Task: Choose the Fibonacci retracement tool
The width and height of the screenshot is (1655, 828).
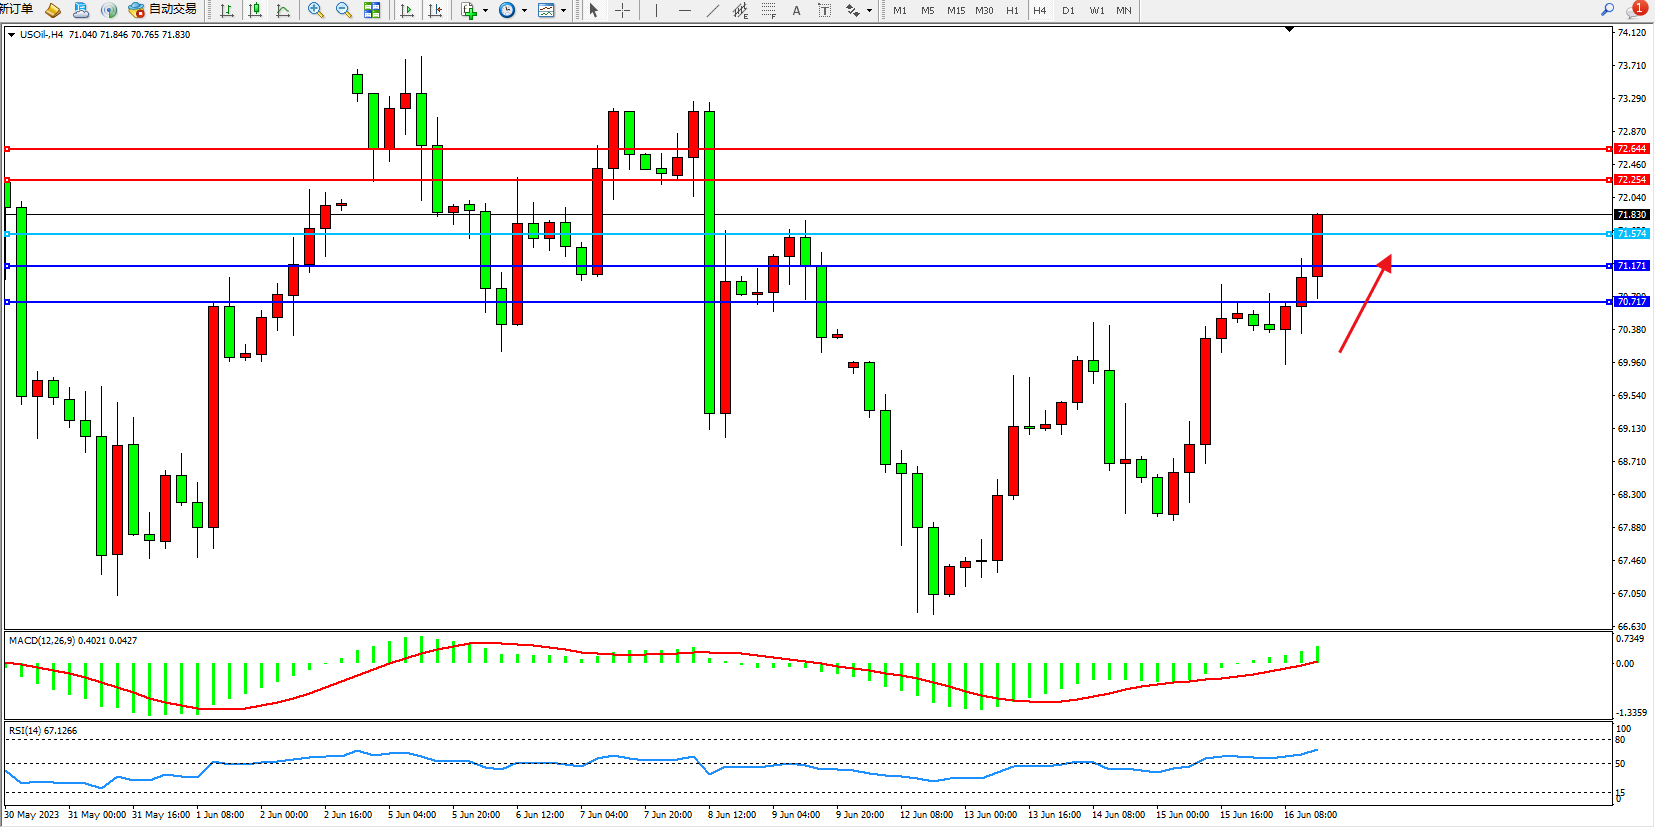Action: (768, 10)
